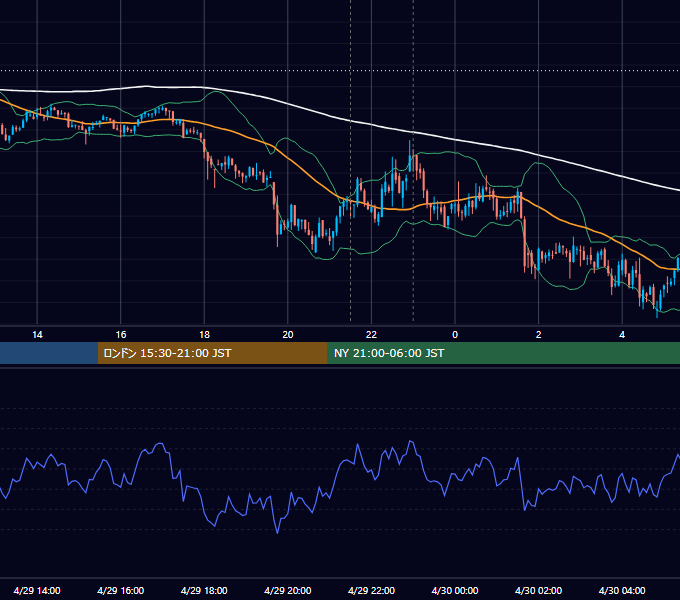
Task: Click the time axis label 2
Action: click(x=539, y=335)
